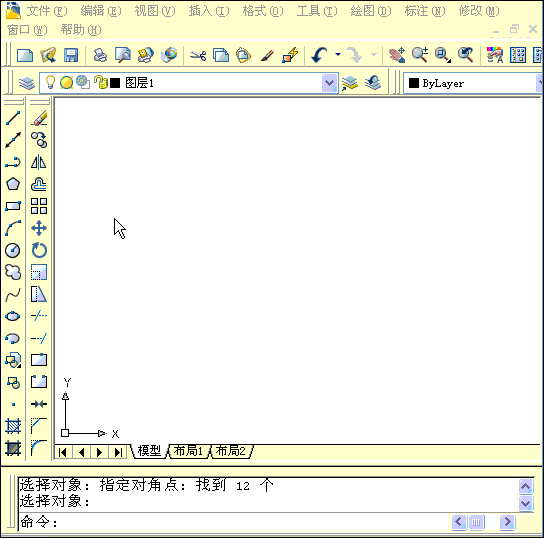The width and height of the screenshot is (544, 538).
Task: Open the redo history dropdown arrow
Action: click(x=374, y=54)
